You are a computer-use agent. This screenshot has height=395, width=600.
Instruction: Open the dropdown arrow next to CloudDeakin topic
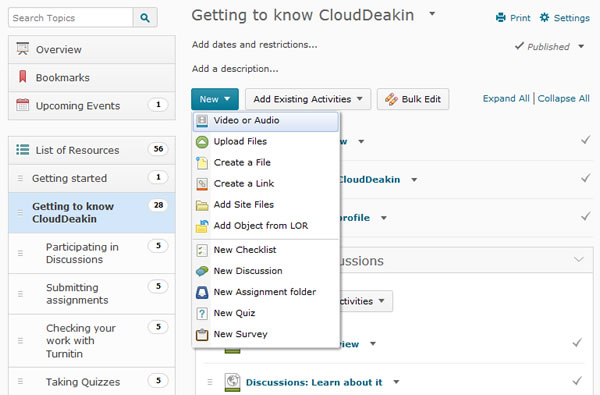click(414, 180)
